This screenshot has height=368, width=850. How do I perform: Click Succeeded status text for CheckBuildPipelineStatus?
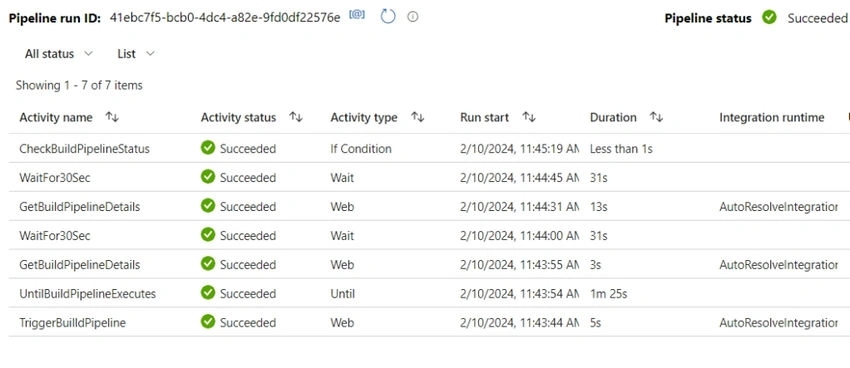(x=248, y=149)
